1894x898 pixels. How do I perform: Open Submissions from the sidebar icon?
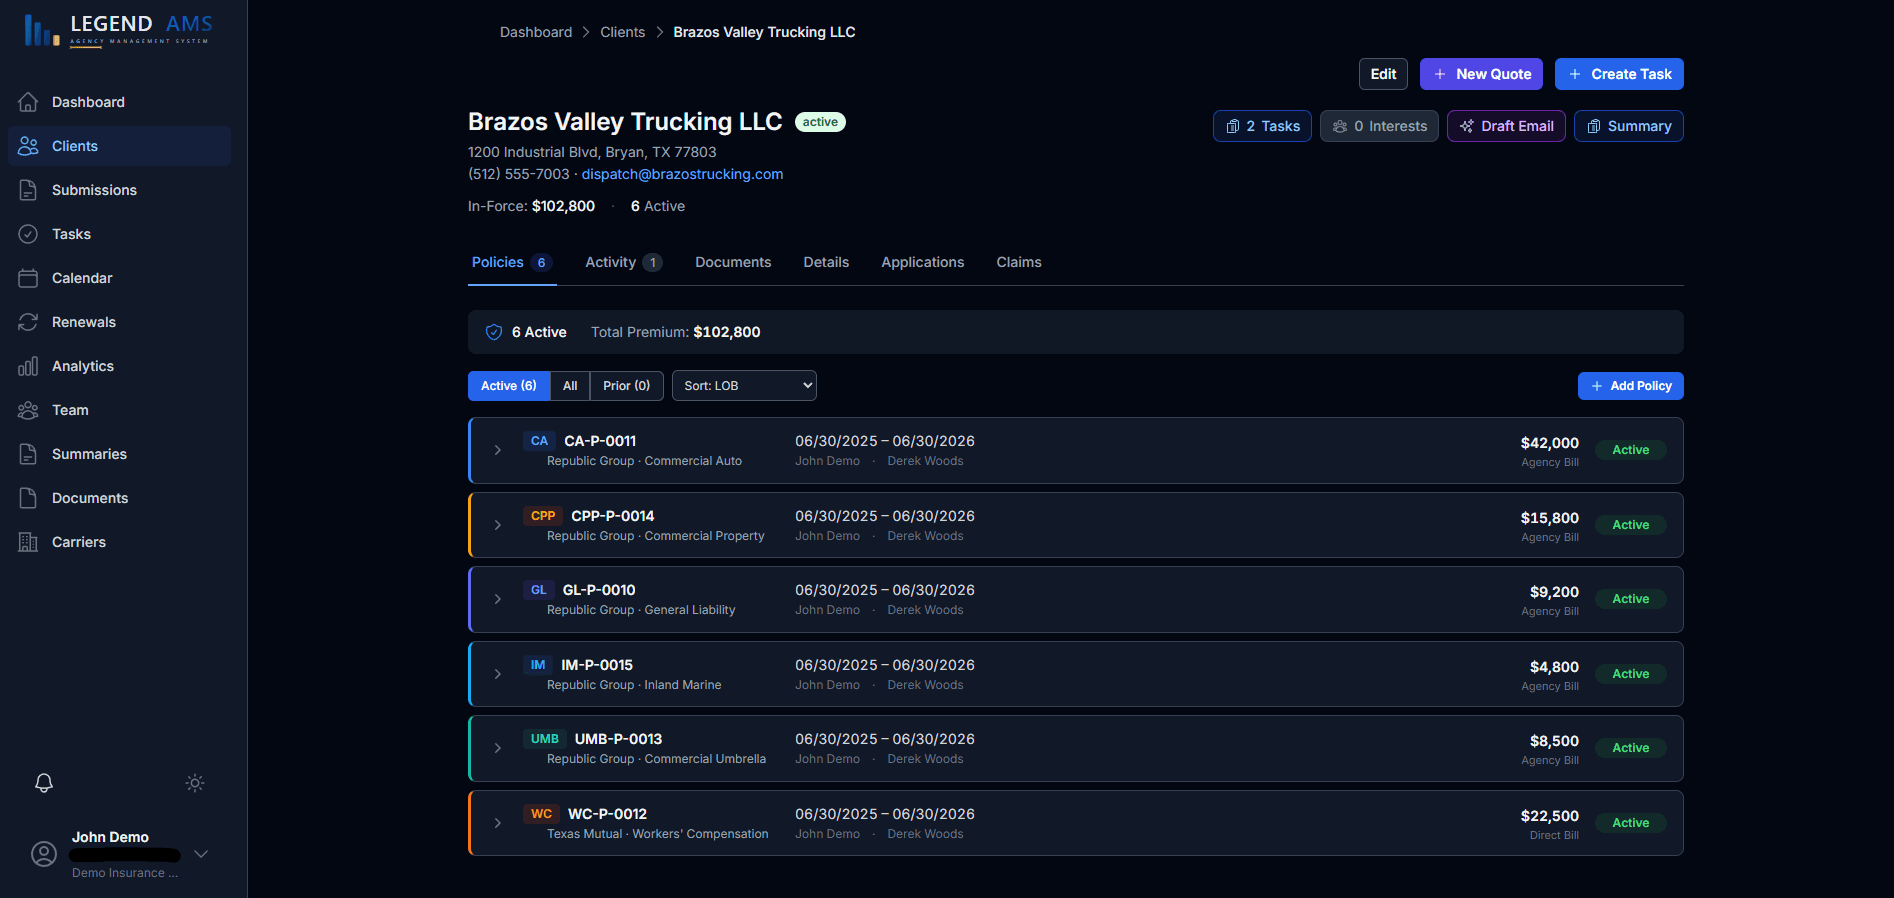coord(28,190)
